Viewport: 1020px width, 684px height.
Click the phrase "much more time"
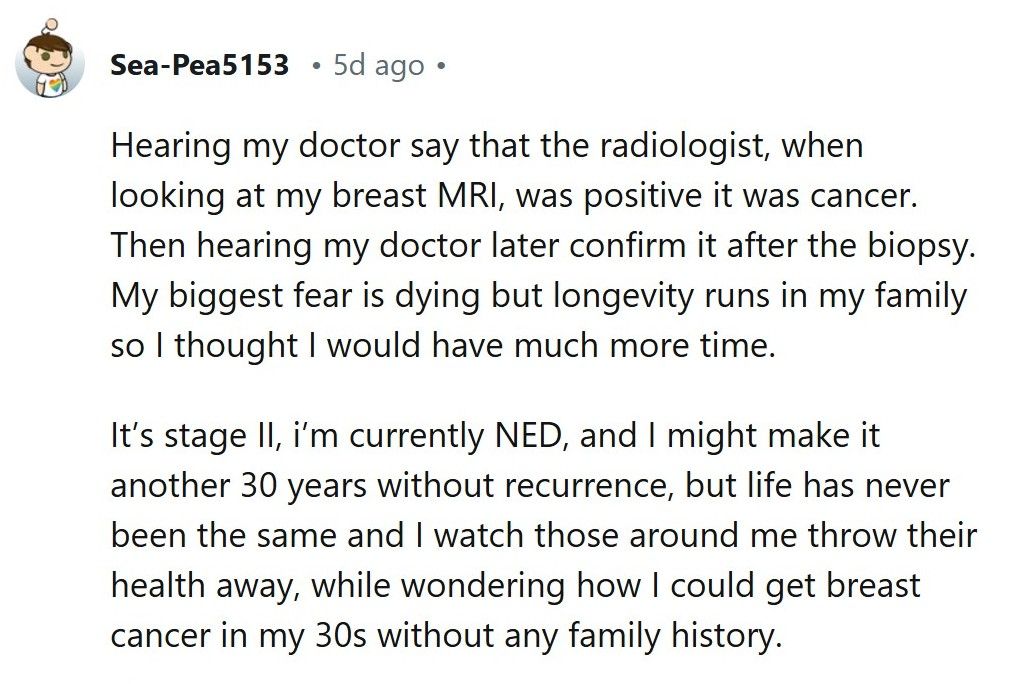[659, 343]
